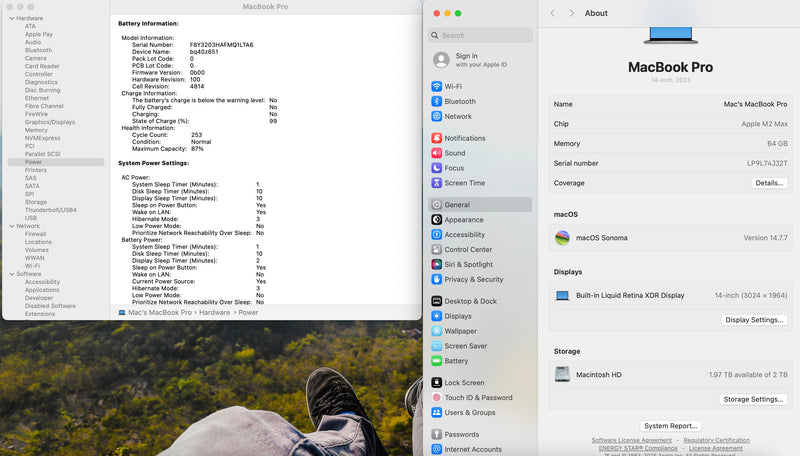Select USB in the Hardware list
The height and width of the screenshot is (456, 800).
coord(31,218)
